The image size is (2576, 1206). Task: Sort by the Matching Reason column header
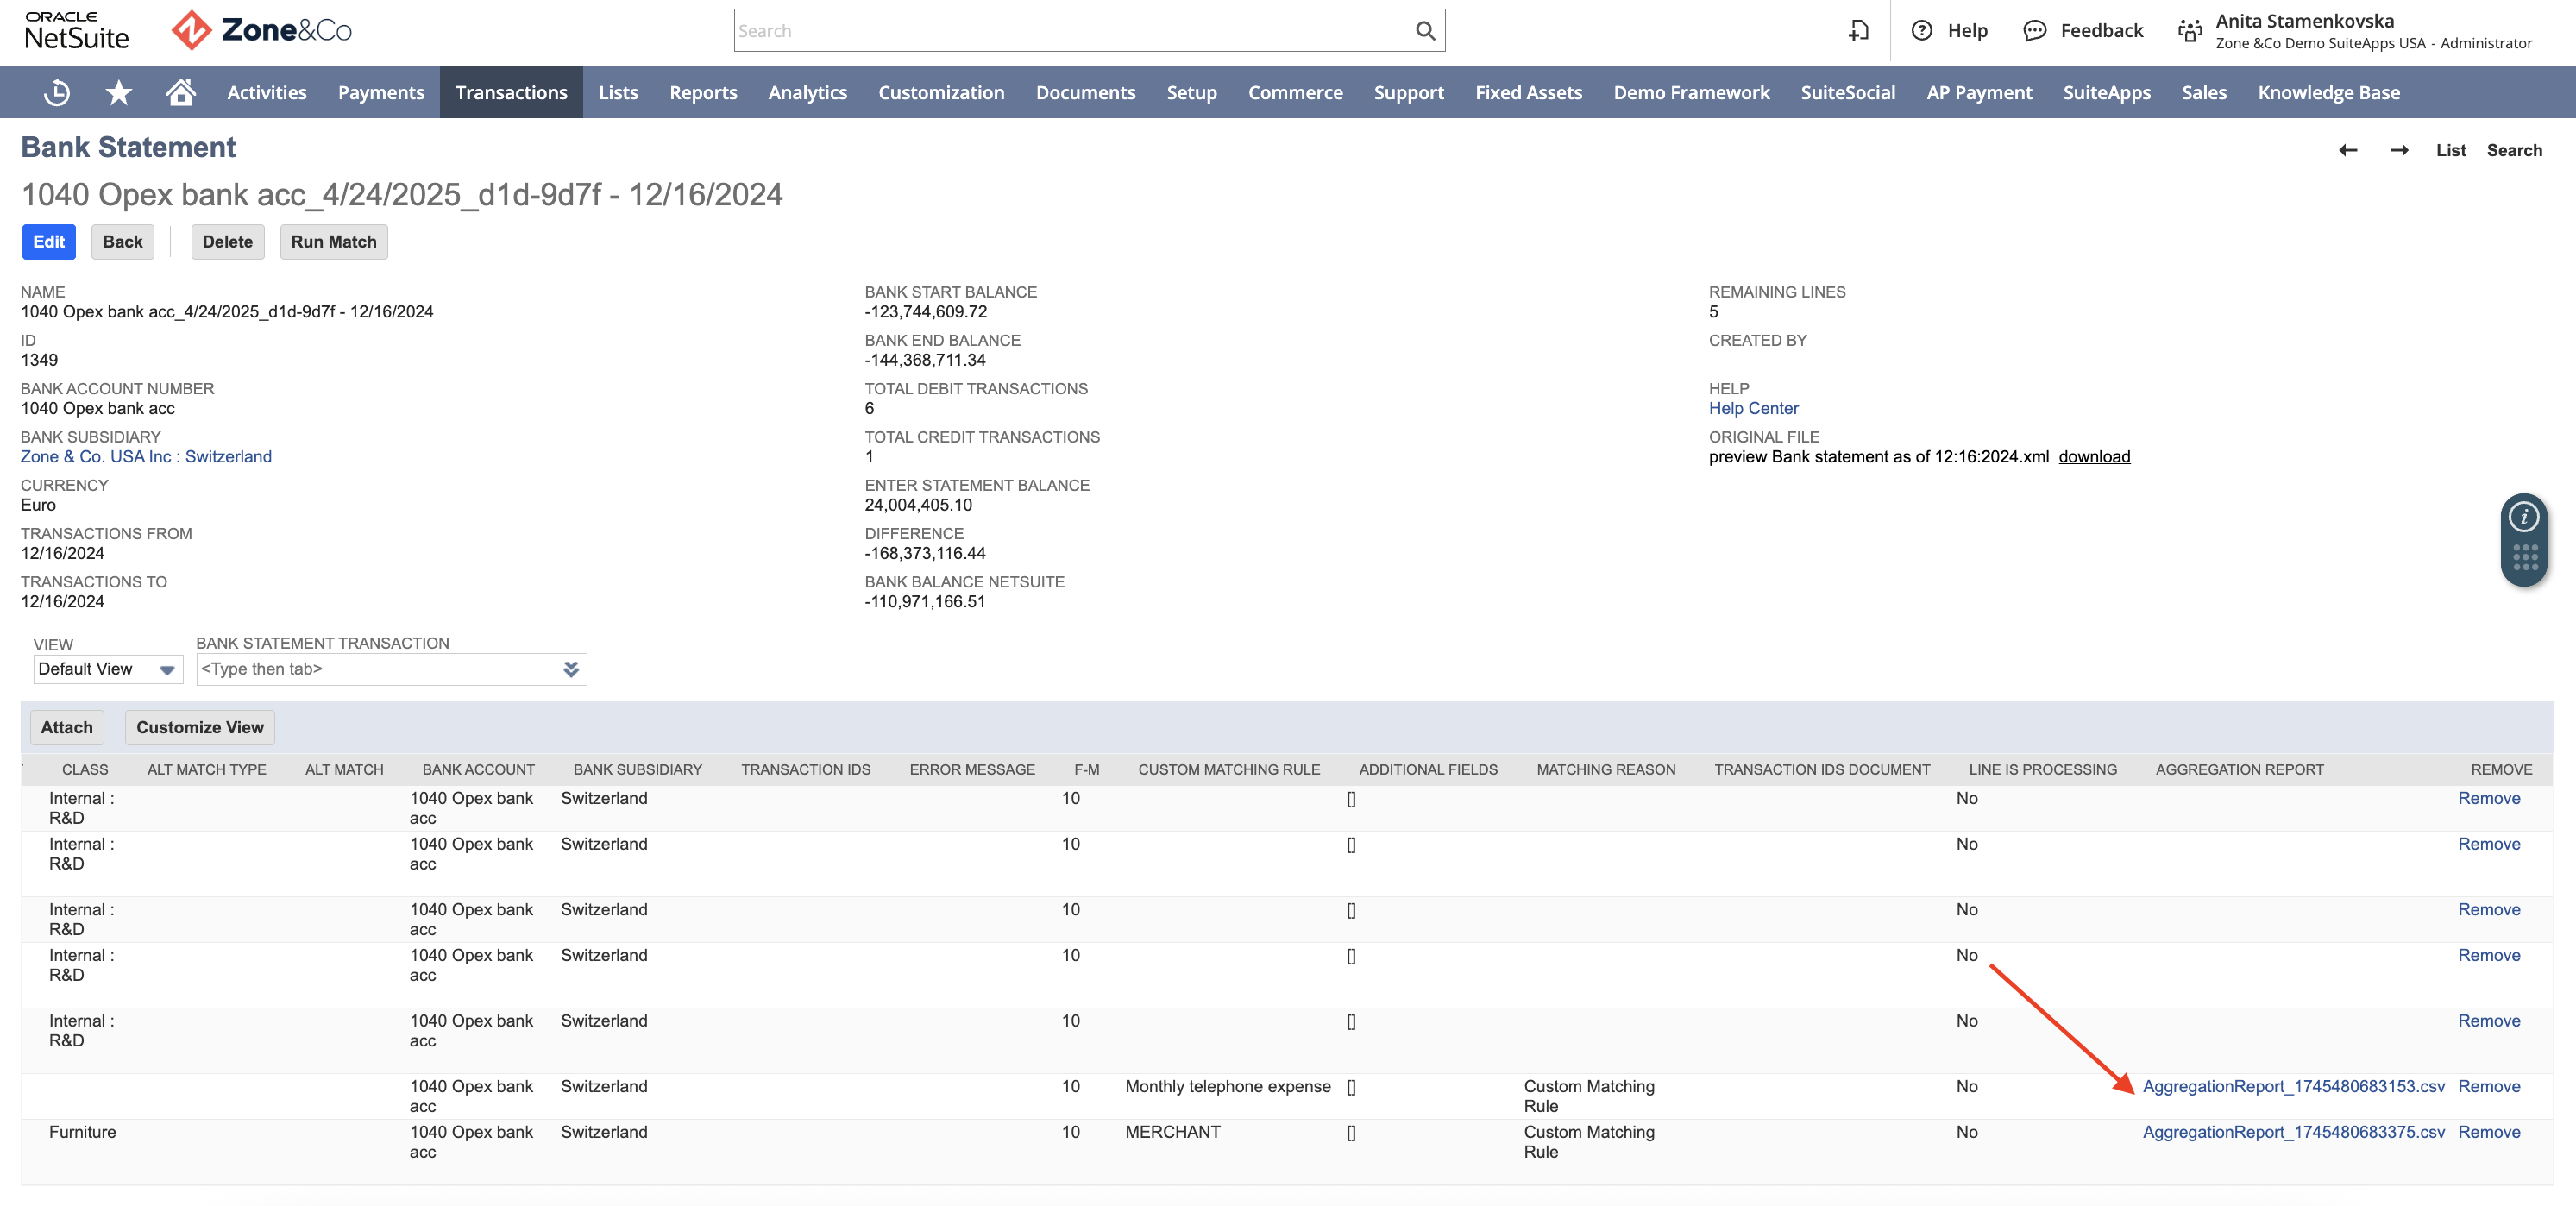pos(1605,770)
